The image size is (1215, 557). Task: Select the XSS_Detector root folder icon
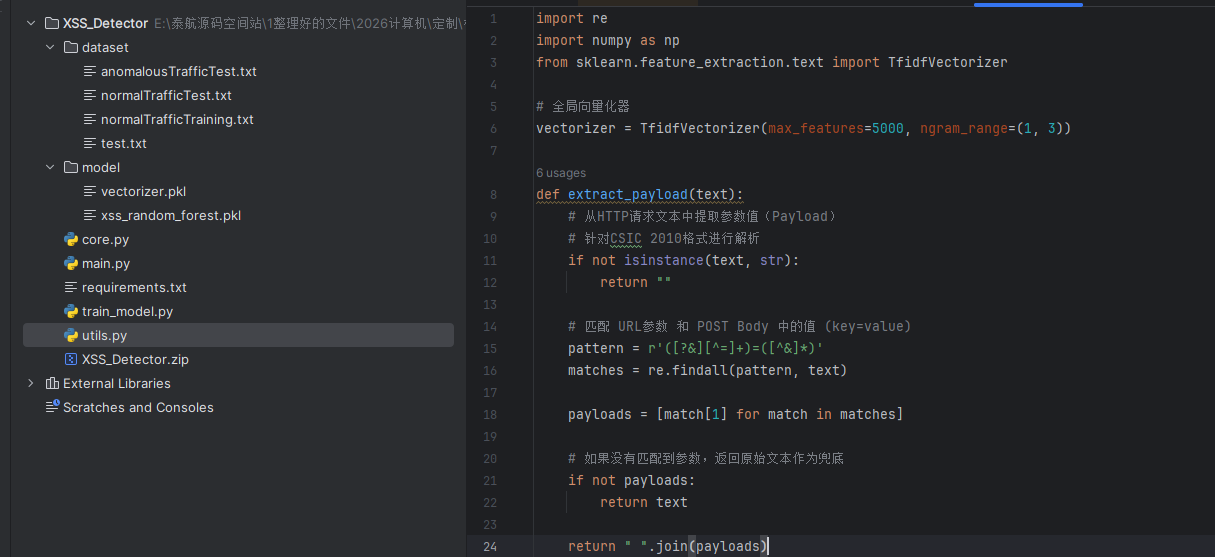click(52, 23)
